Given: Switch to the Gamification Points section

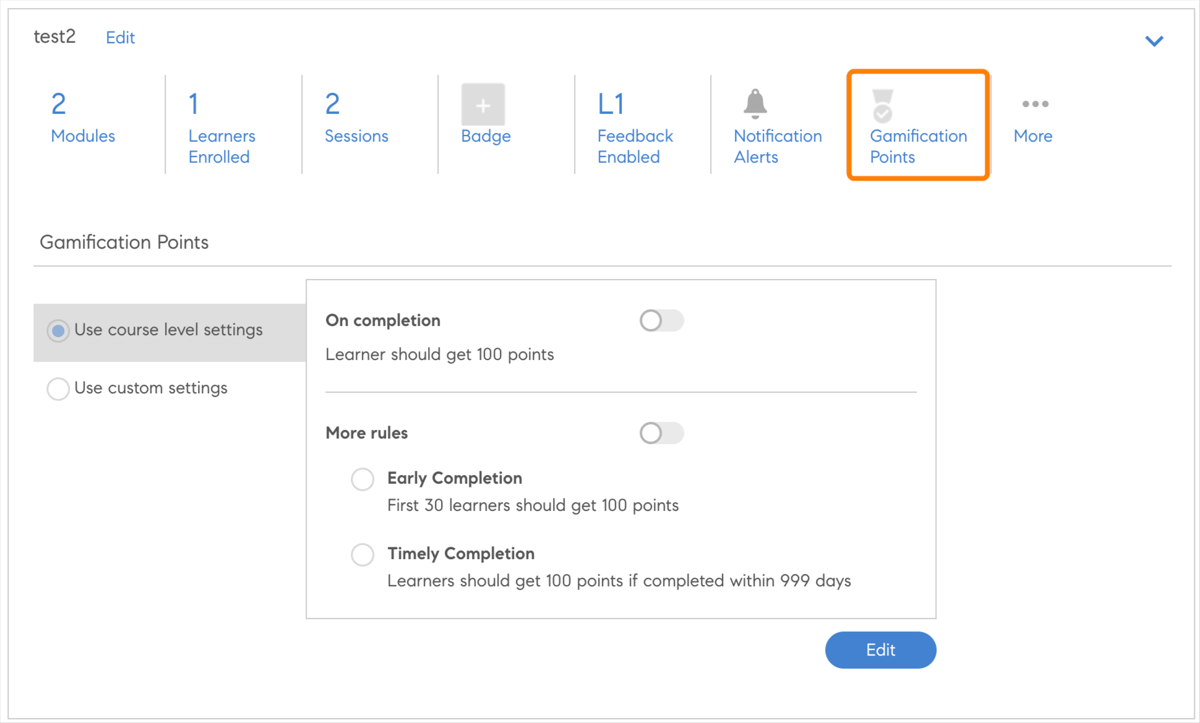Looking at the screenshot, I should click(917, 124).
